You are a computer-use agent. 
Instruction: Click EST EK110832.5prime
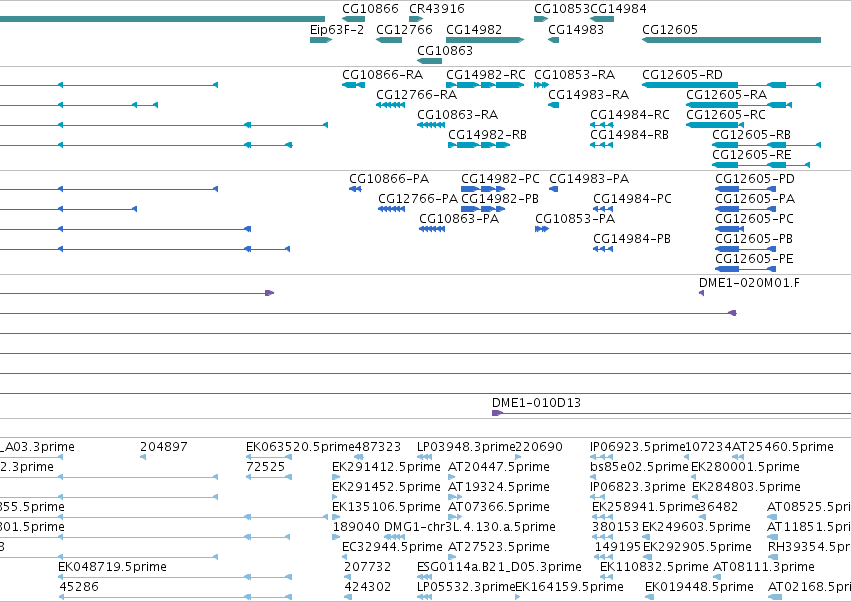point(654,568)
